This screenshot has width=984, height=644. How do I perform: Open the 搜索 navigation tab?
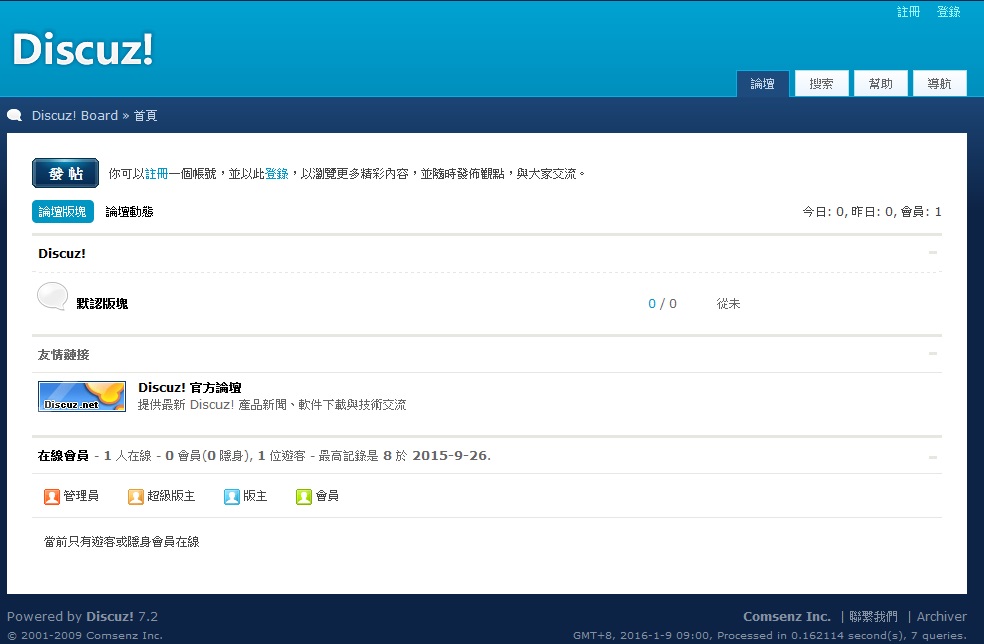pos(821,83)
